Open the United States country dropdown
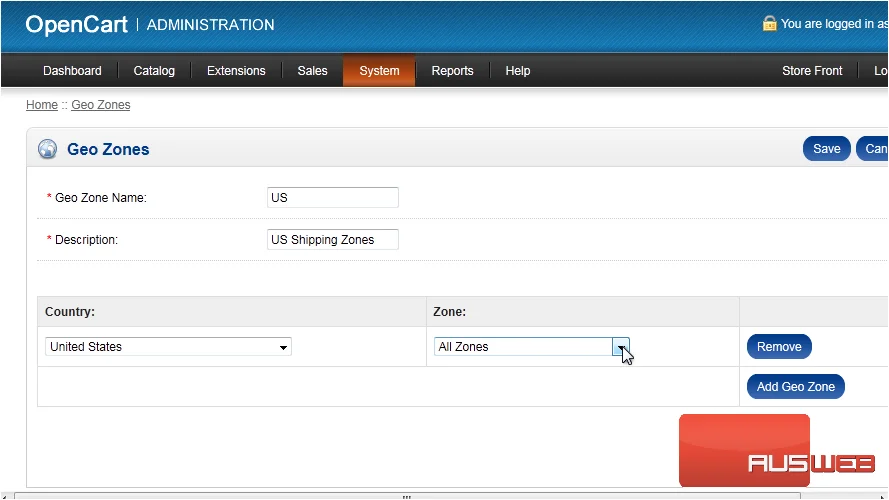The width and height of the screenshot is (889, 500). tap(168, 346)
